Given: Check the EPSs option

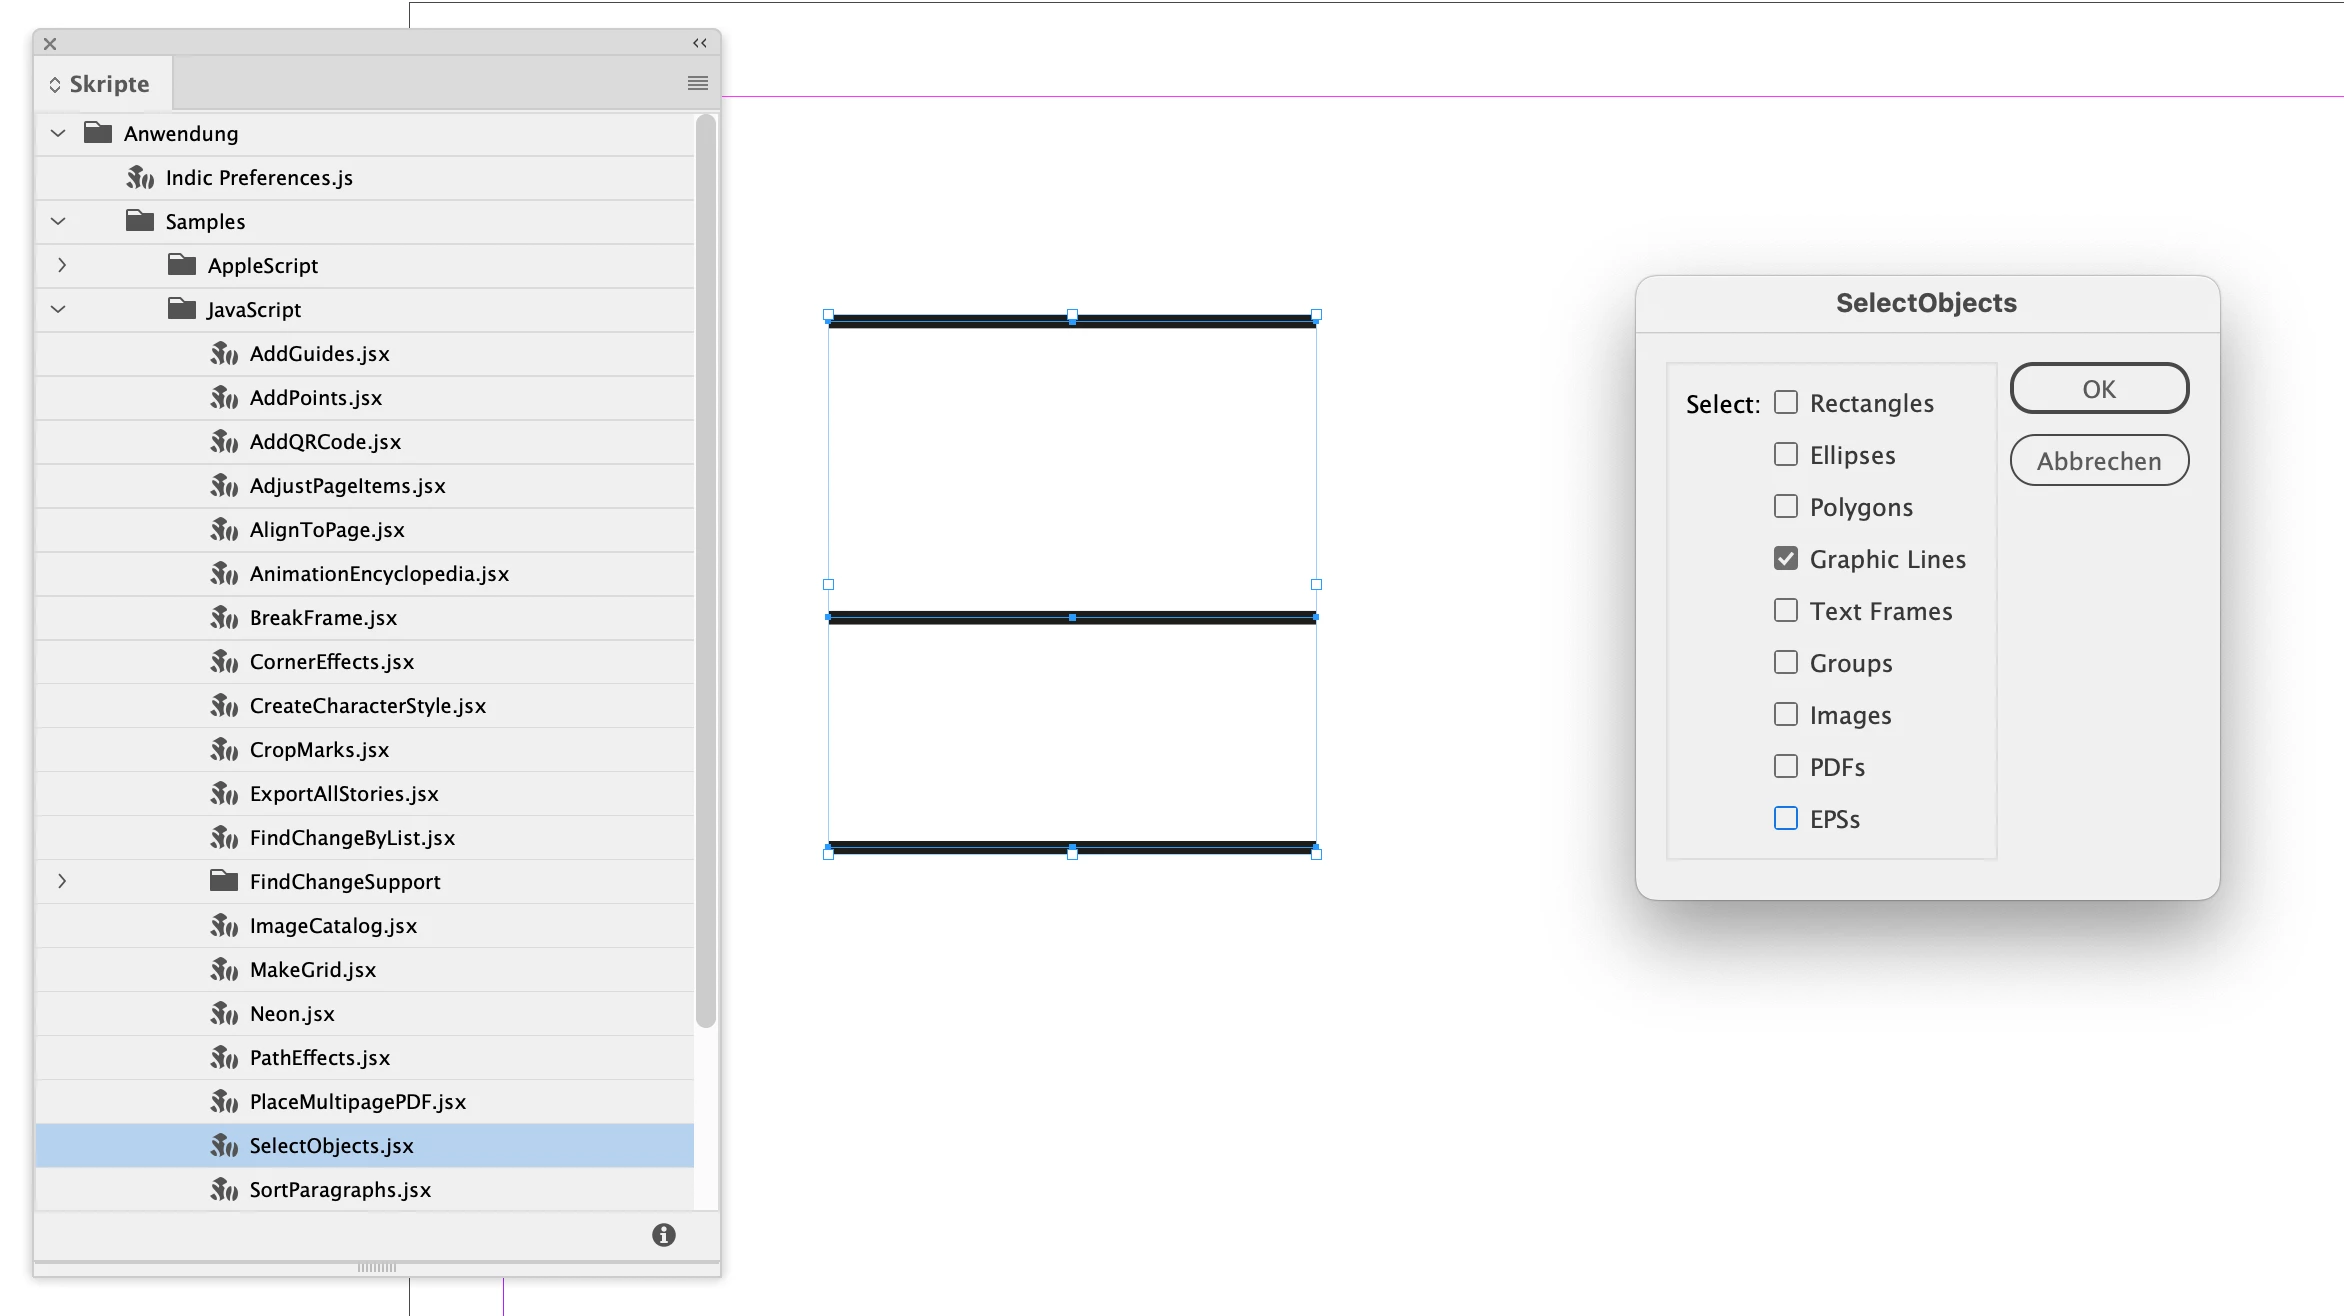Looking at the screenshot, I should pos(1785,818).
